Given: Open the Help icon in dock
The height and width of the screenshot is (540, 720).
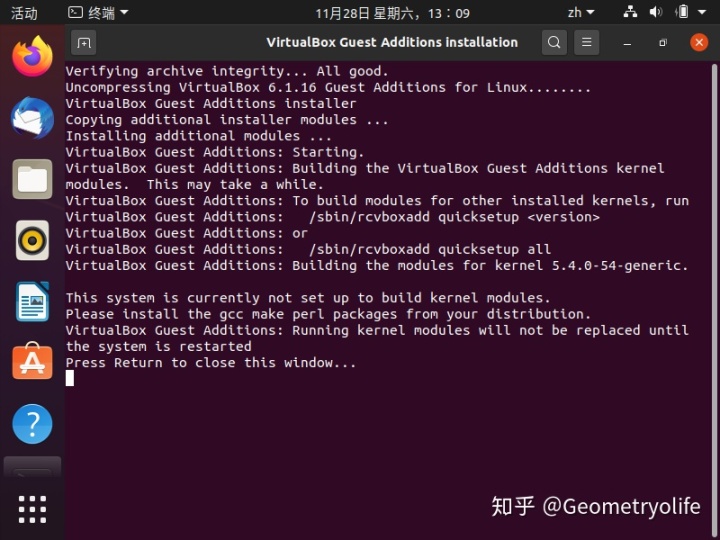Looking at the screenshot, I should coord(32,424).
